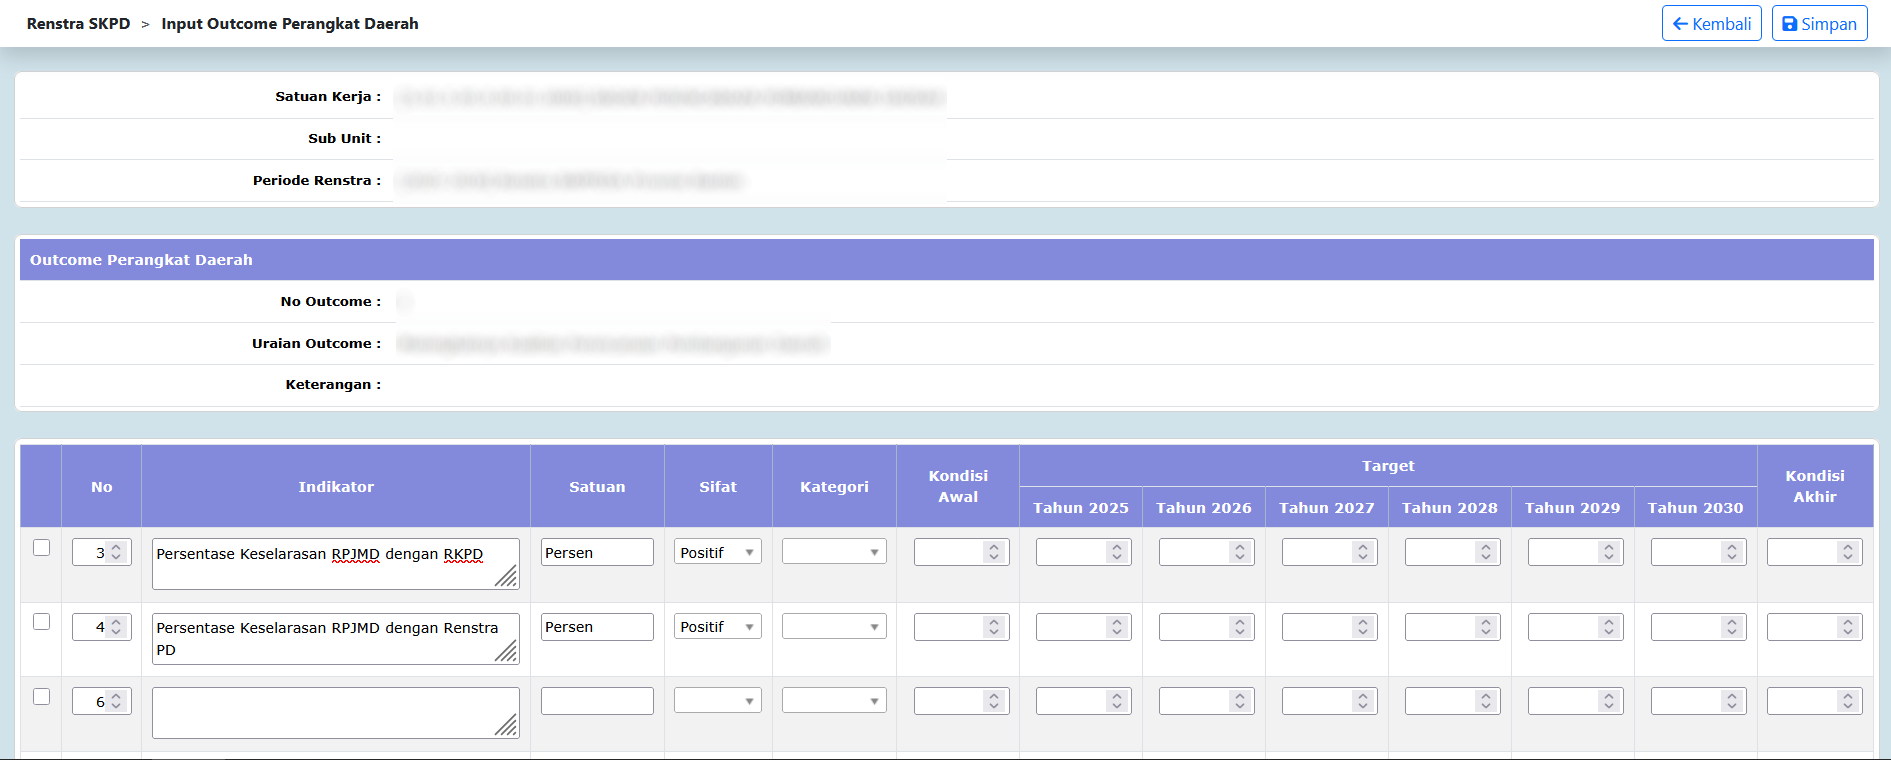Click Tahun 2027 spinner in row 3
Viewport: 1891px width, 760px height.
(x=1362, y=552)
